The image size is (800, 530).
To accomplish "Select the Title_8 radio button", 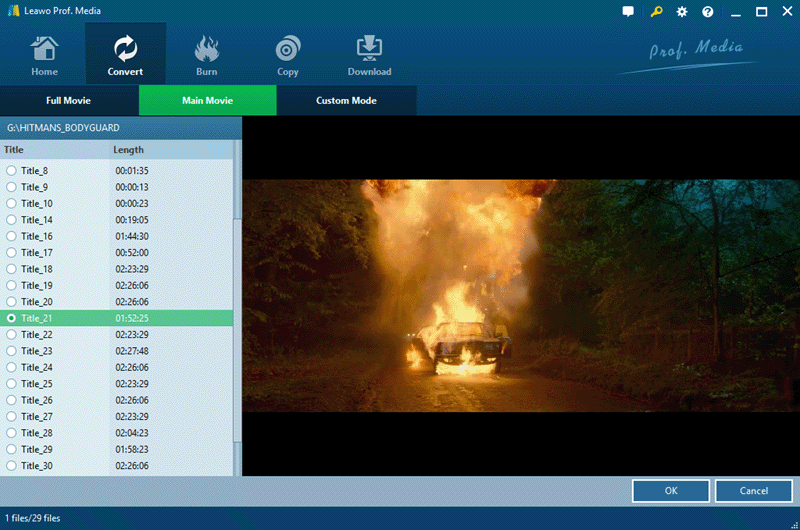I will (11, 170).
